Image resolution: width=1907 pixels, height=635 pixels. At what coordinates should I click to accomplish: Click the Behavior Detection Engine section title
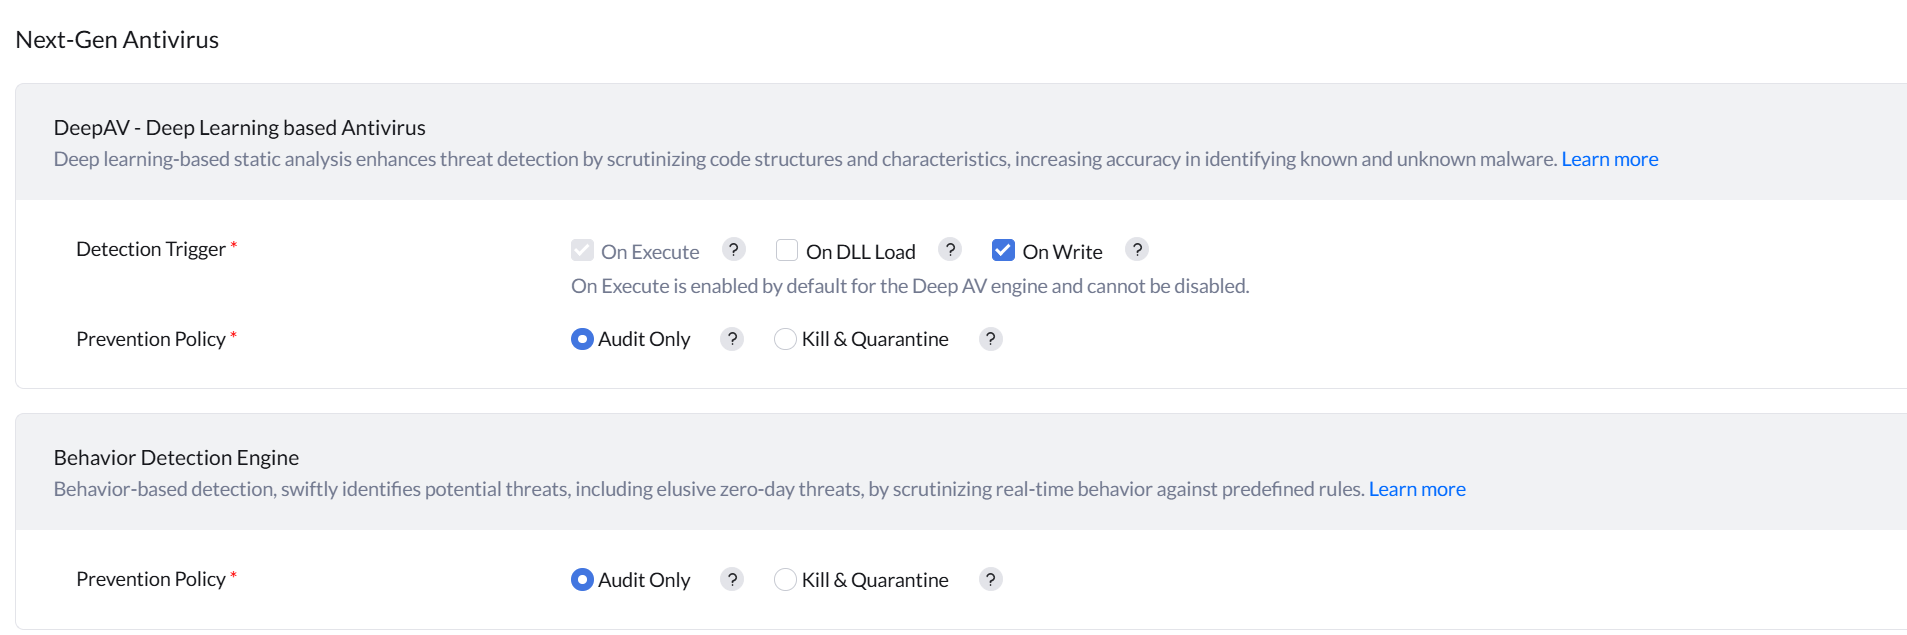pos(176,458)
